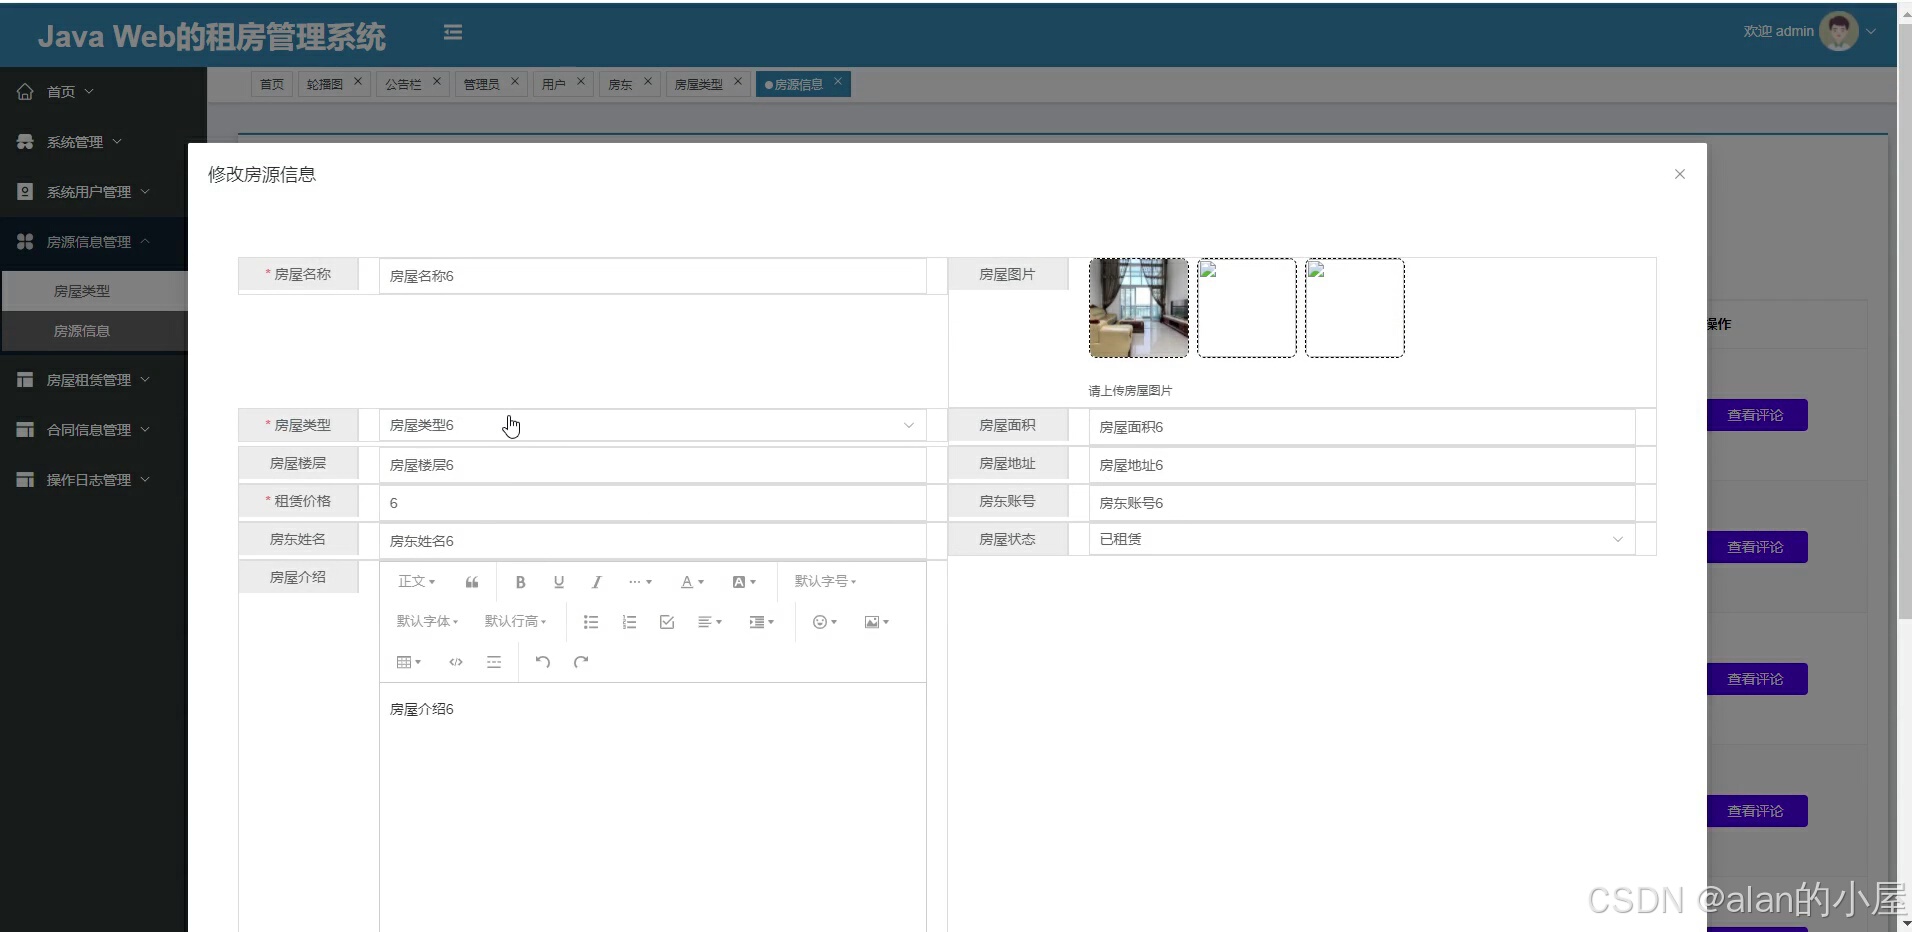
Task: Close the 修改房源信息 dialog
Action: [x=1680, y=174]
